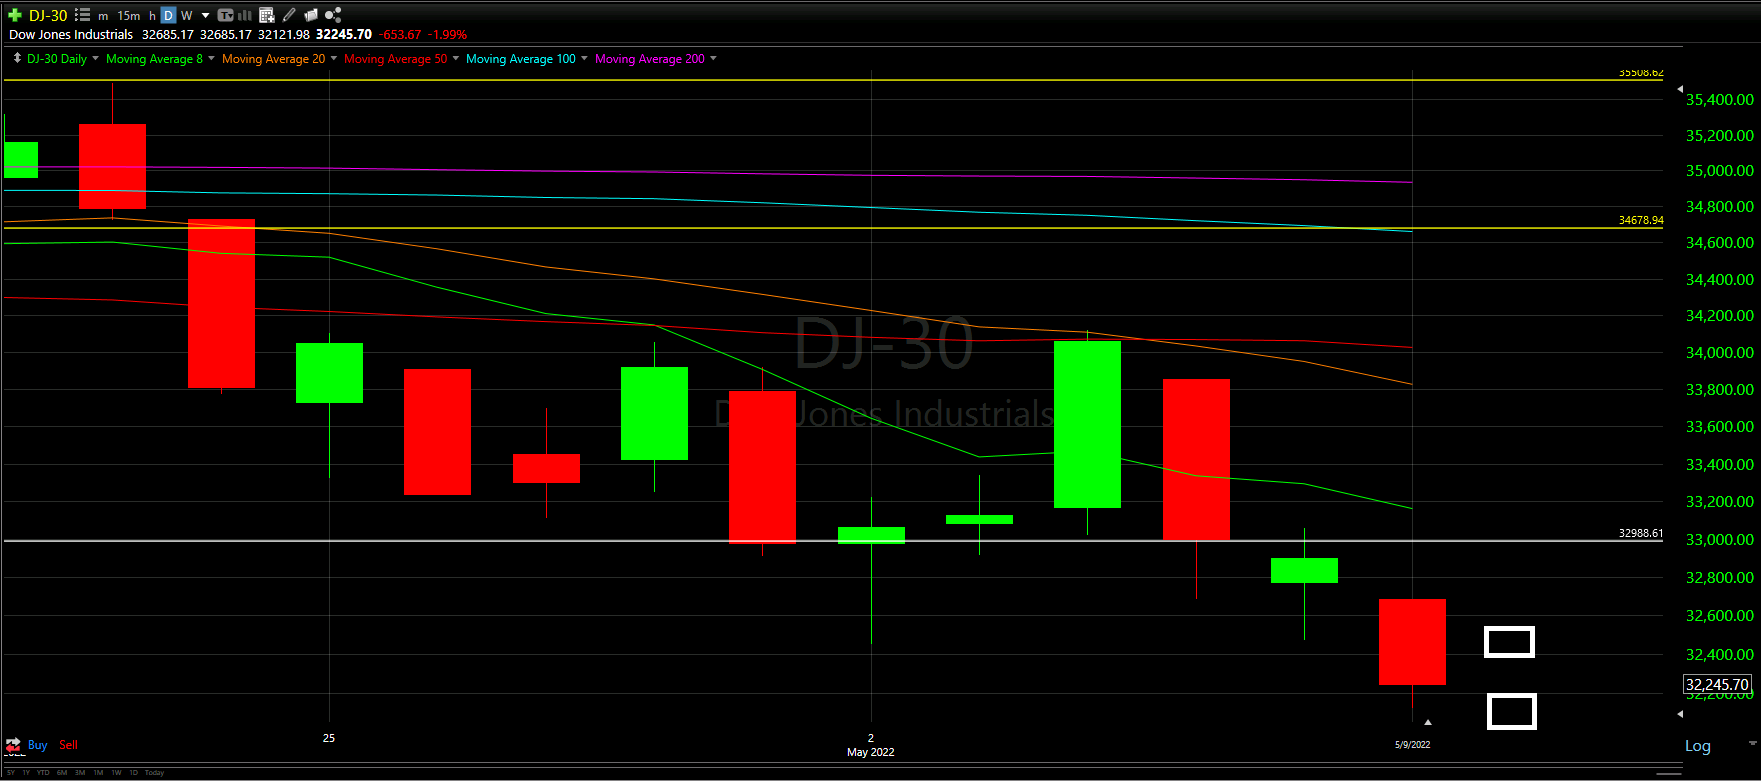Select the Today range tab
The width and height of the screenshot is (1761, 781).
(x=154, y=773)
